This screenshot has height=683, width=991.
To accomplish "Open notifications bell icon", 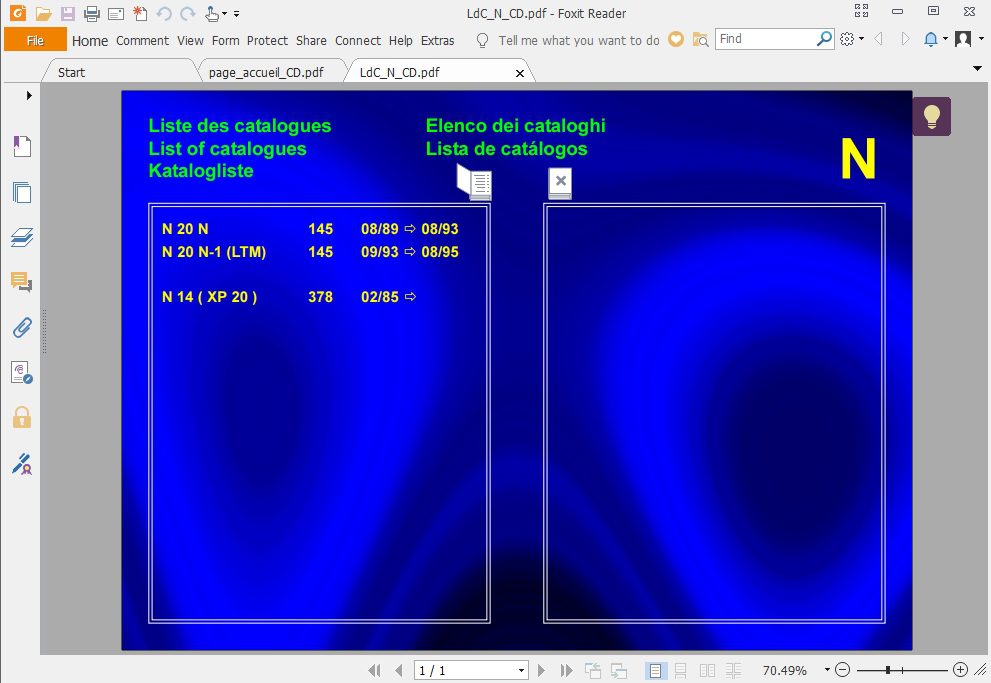I will click(930, 39).
